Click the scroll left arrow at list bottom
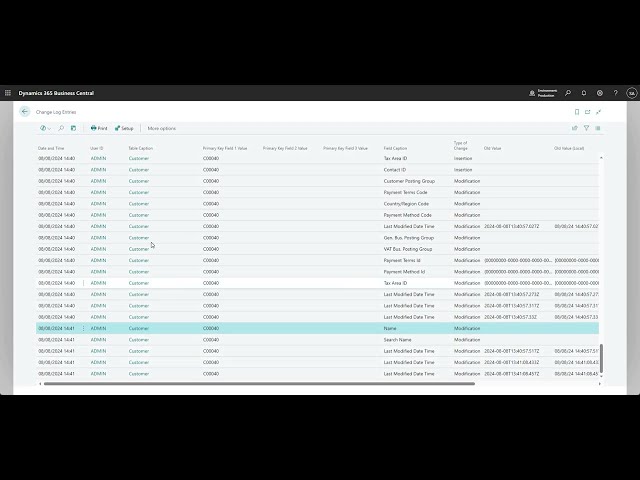 (x=40, y=384)
